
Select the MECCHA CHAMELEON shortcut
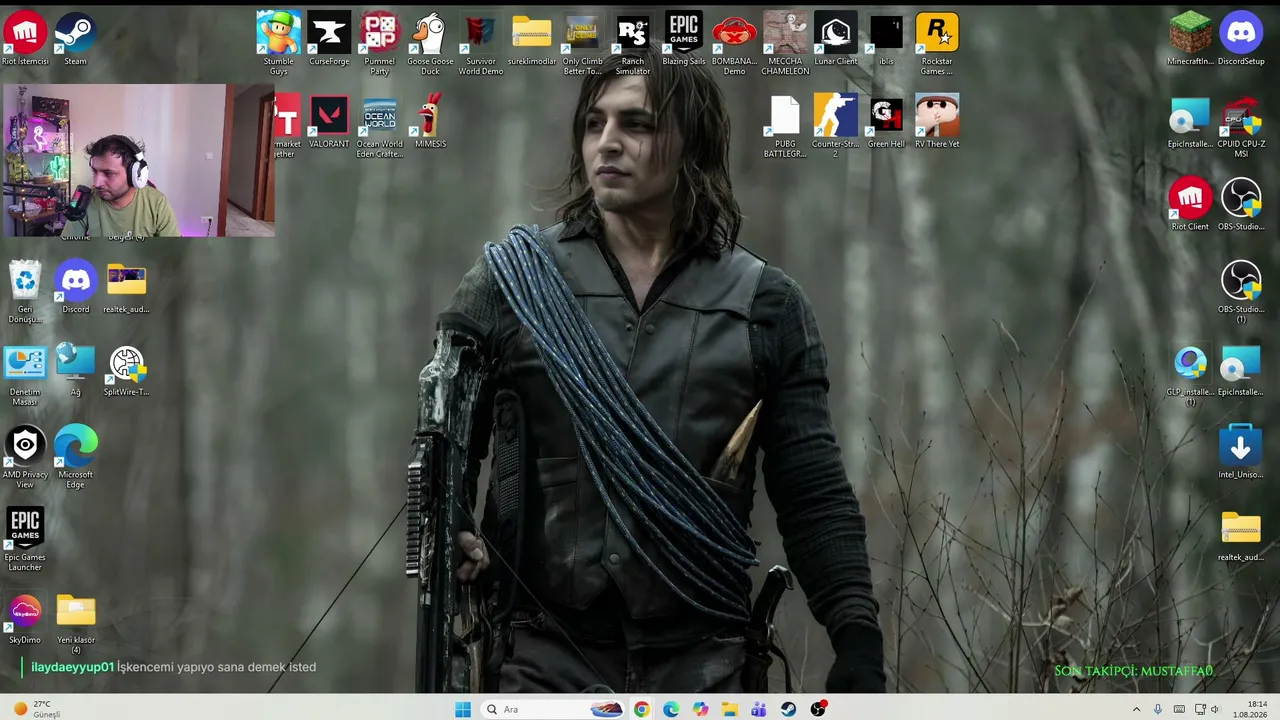pos(785,43)
